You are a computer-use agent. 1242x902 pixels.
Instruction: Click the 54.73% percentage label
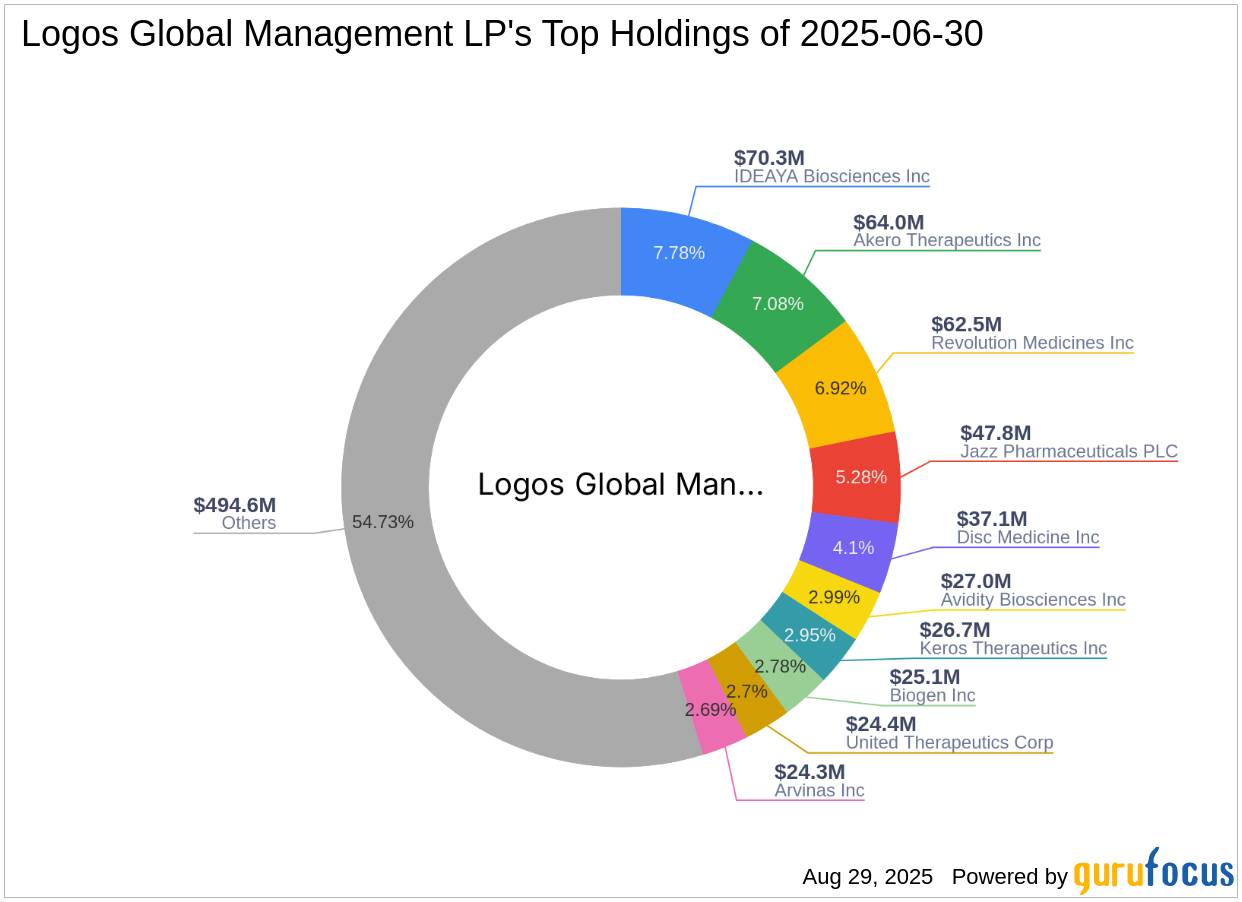[384, 521]
